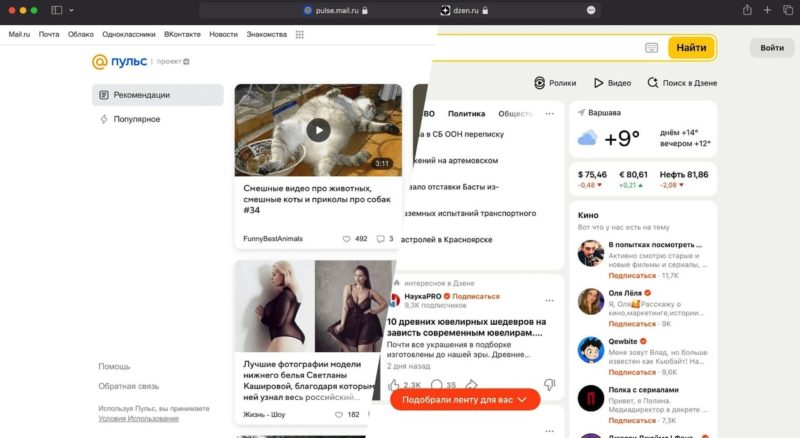Open the Qewbite channel avatar
The height and width of the screenshot is (438, 800).
click(x=591, y=350)
